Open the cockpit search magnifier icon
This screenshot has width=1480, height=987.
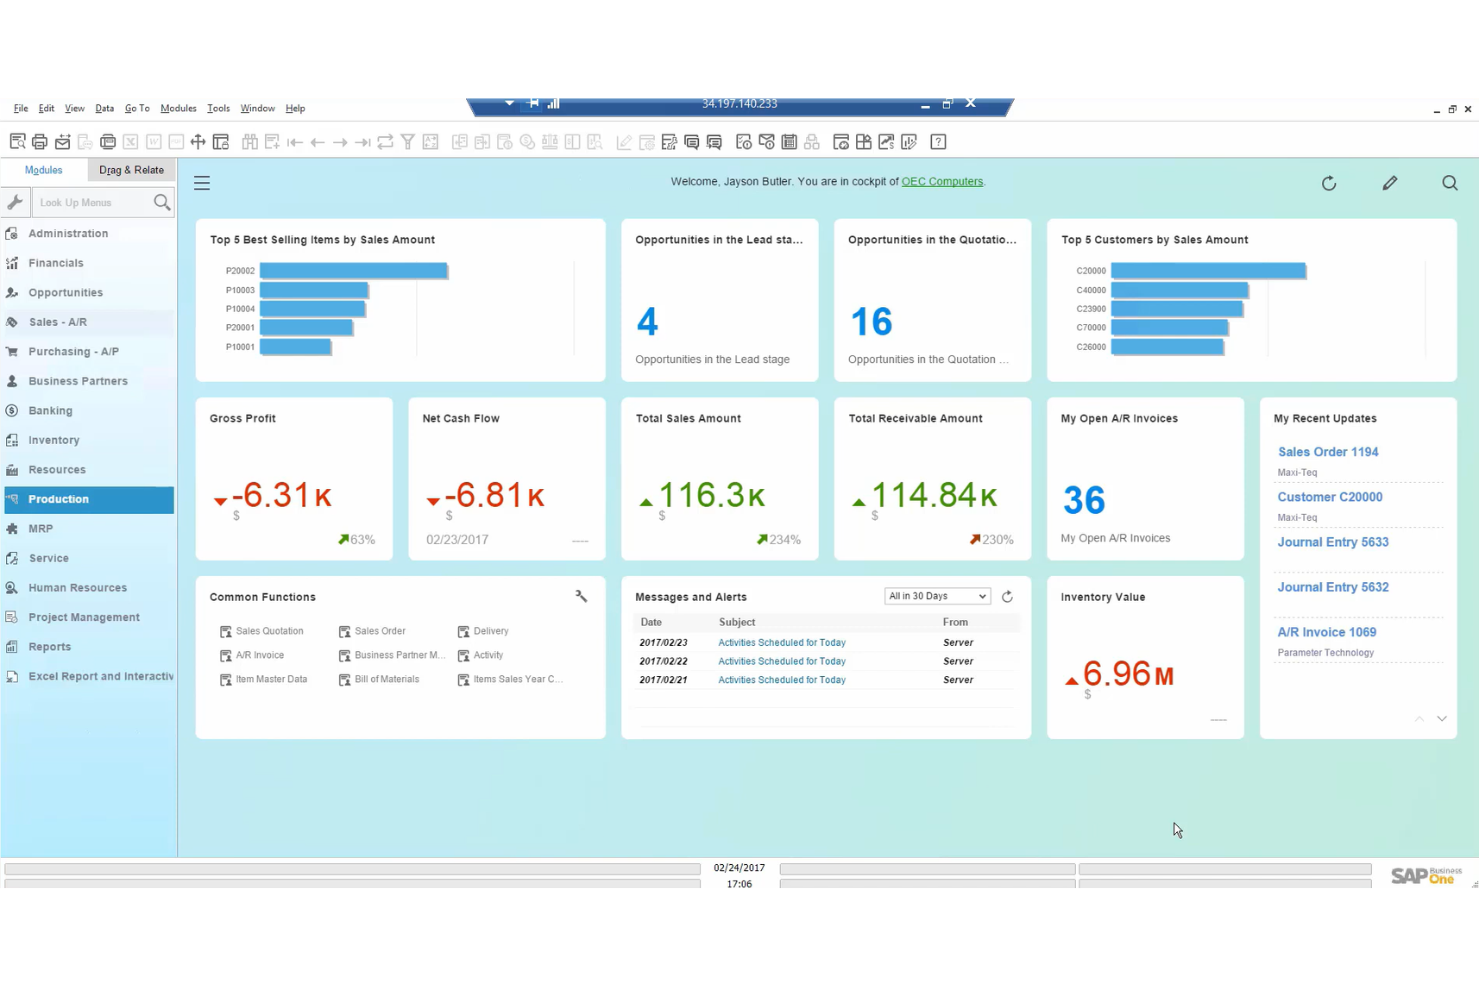(1450, 183)
